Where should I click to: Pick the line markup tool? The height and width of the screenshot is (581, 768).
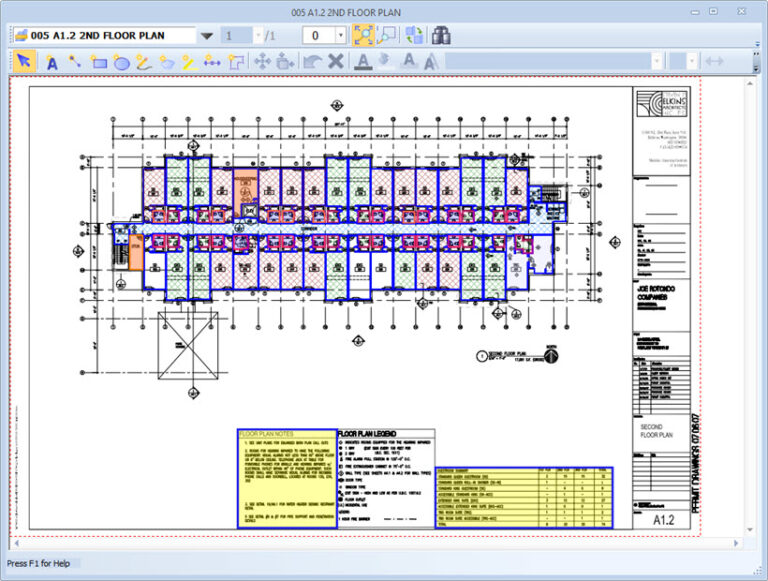[74, 62]
